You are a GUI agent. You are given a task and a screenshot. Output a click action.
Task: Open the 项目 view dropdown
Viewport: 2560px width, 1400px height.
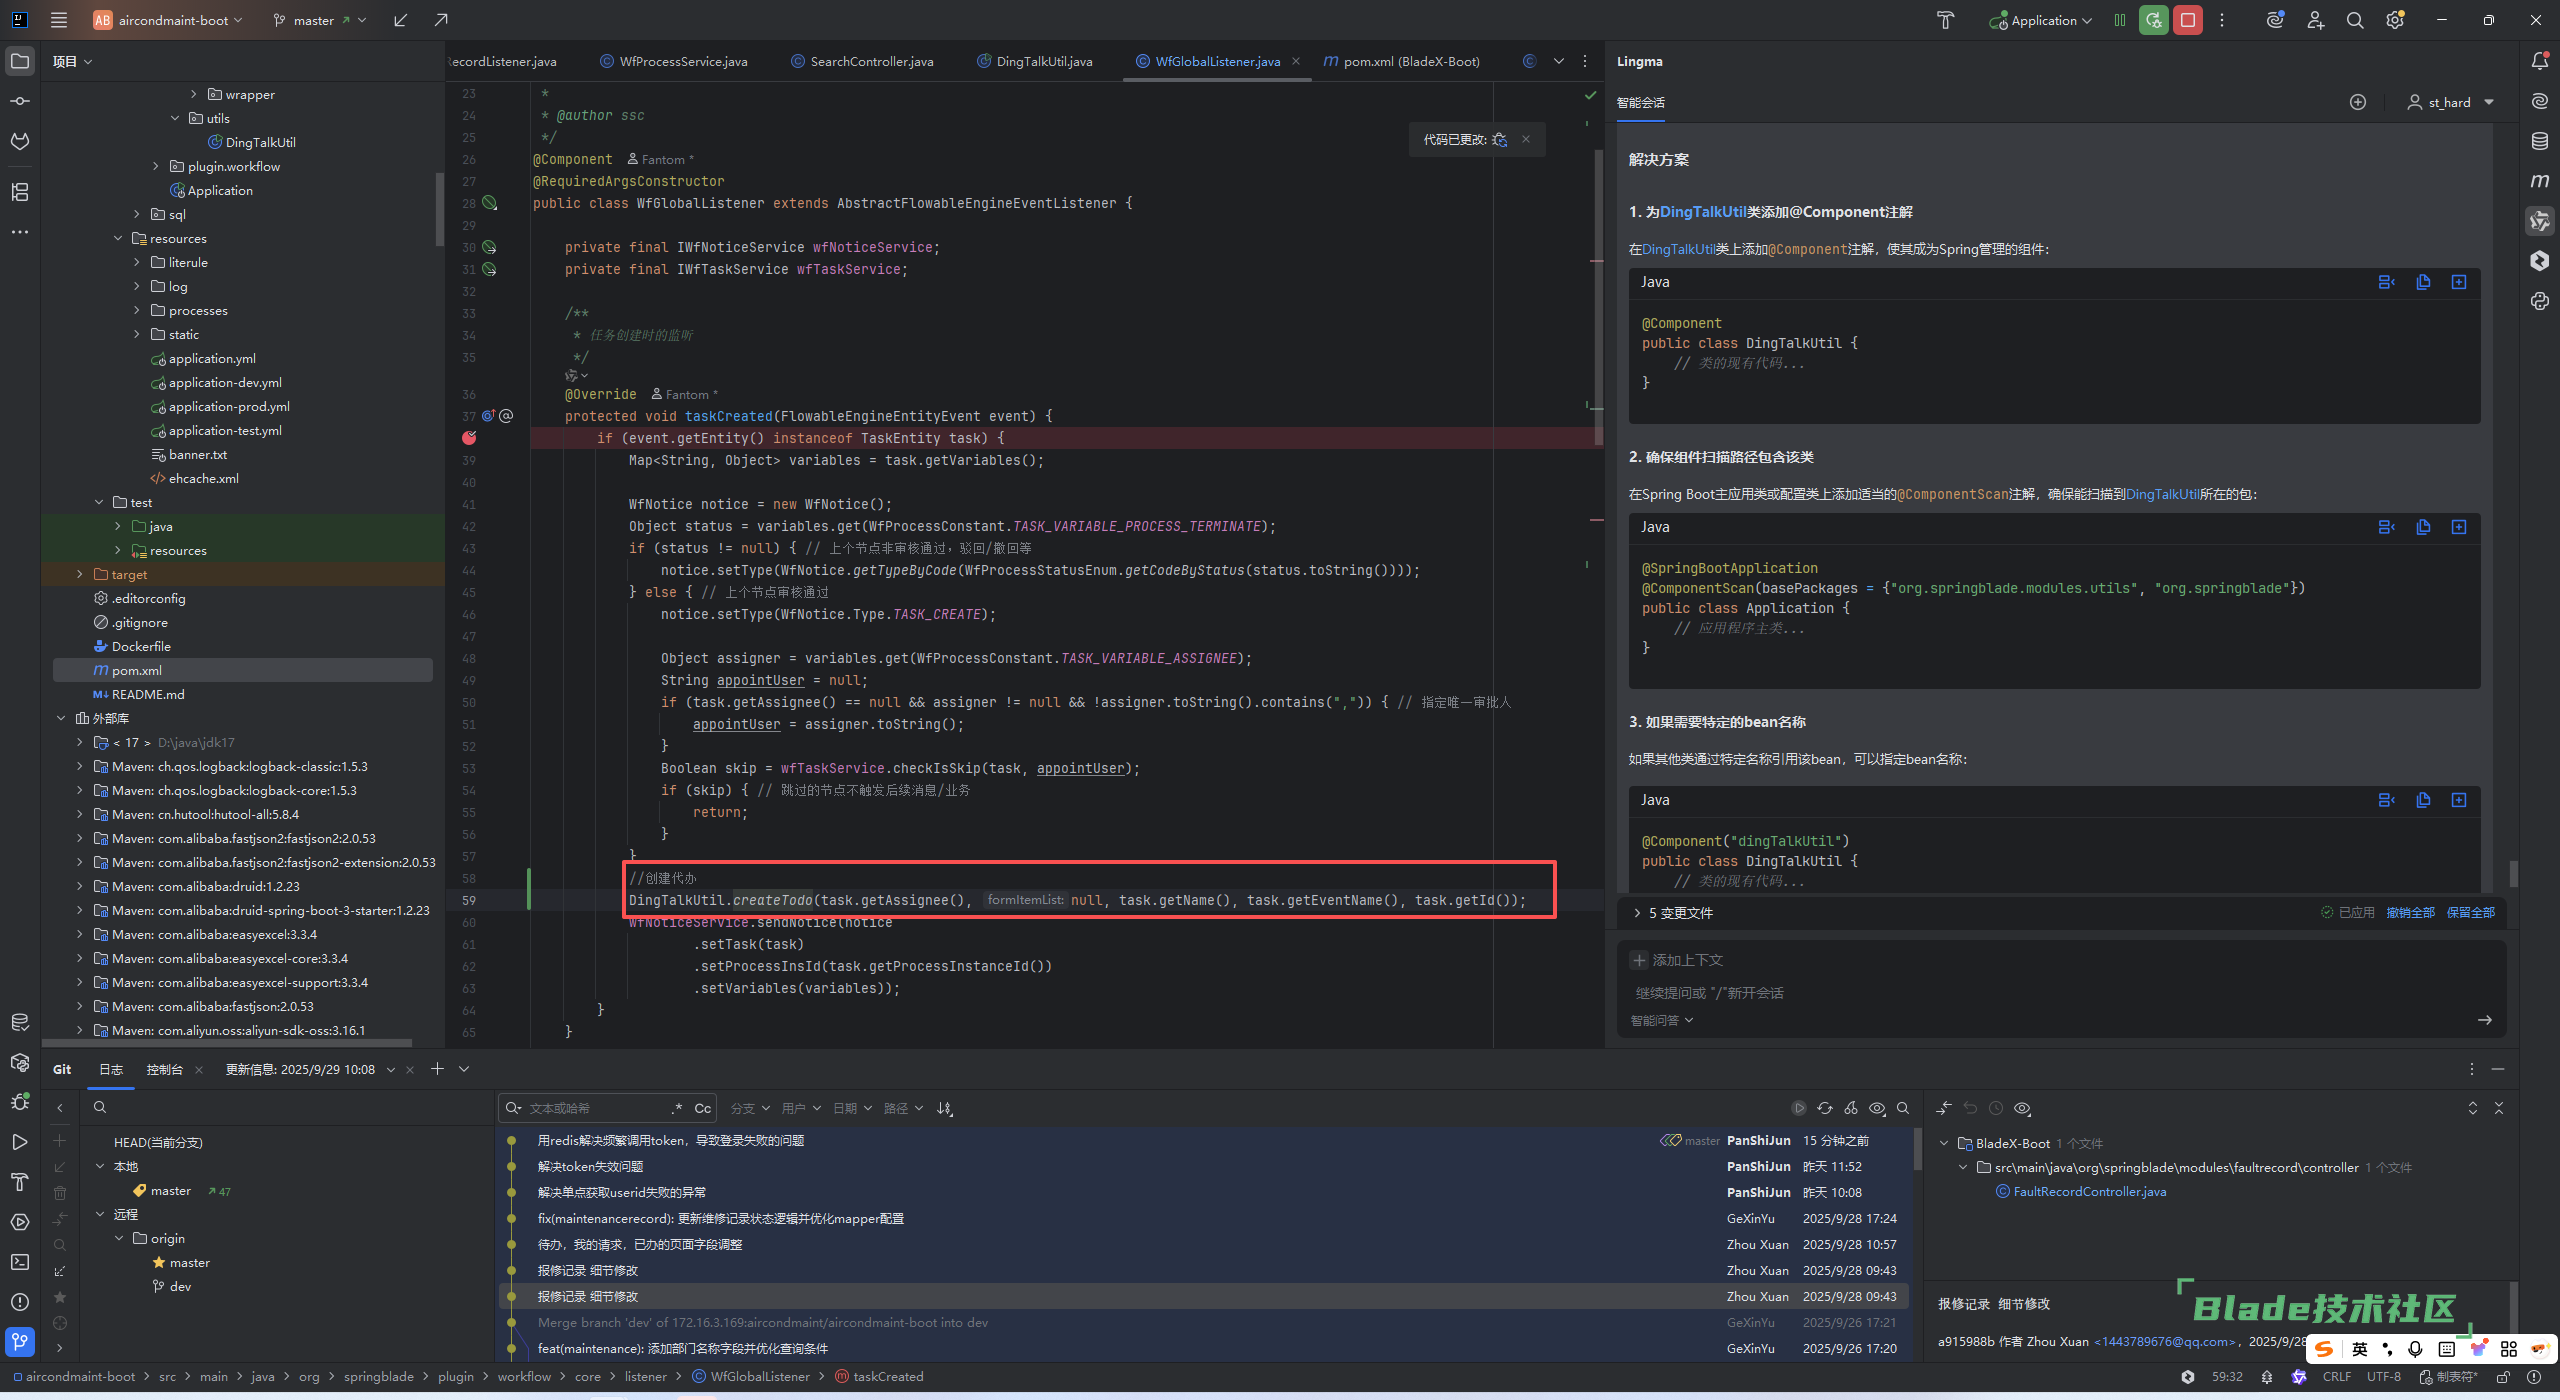(x=72, y=61)
